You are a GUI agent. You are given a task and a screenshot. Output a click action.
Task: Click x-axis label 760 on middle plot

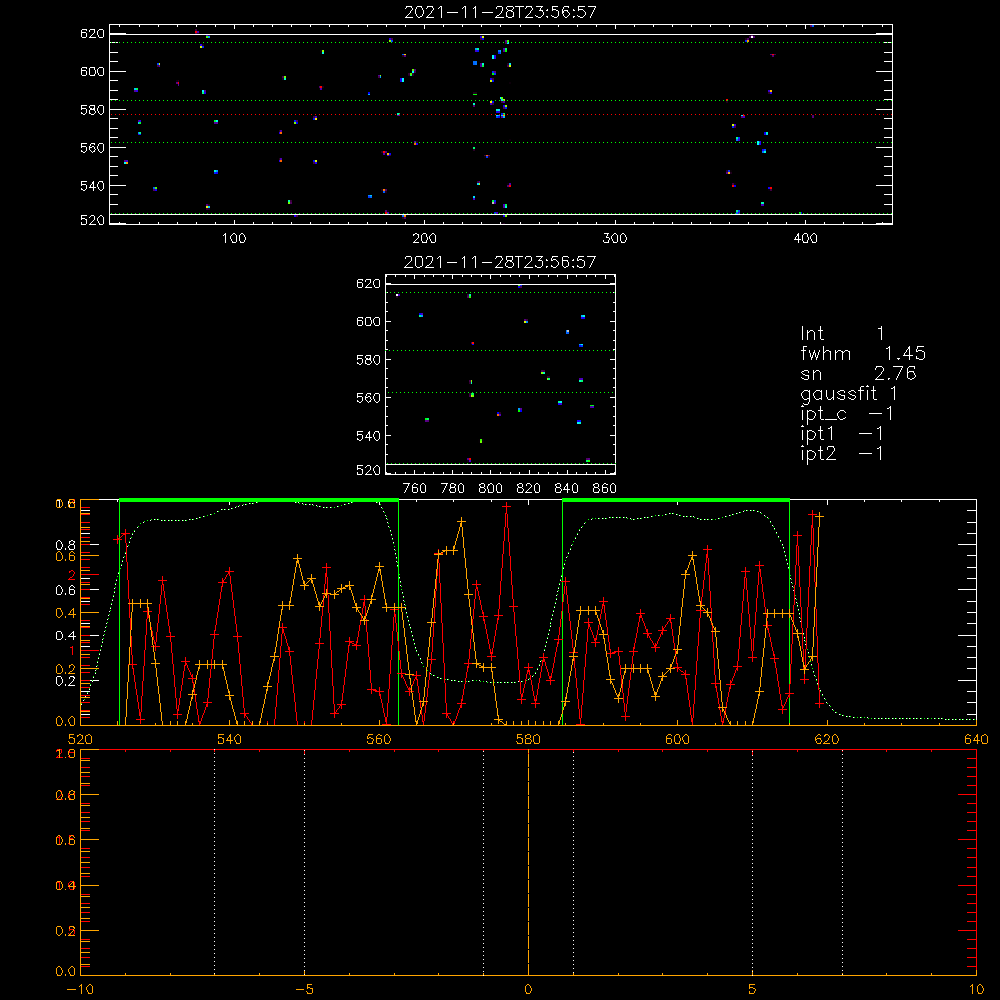click(415, 489)
